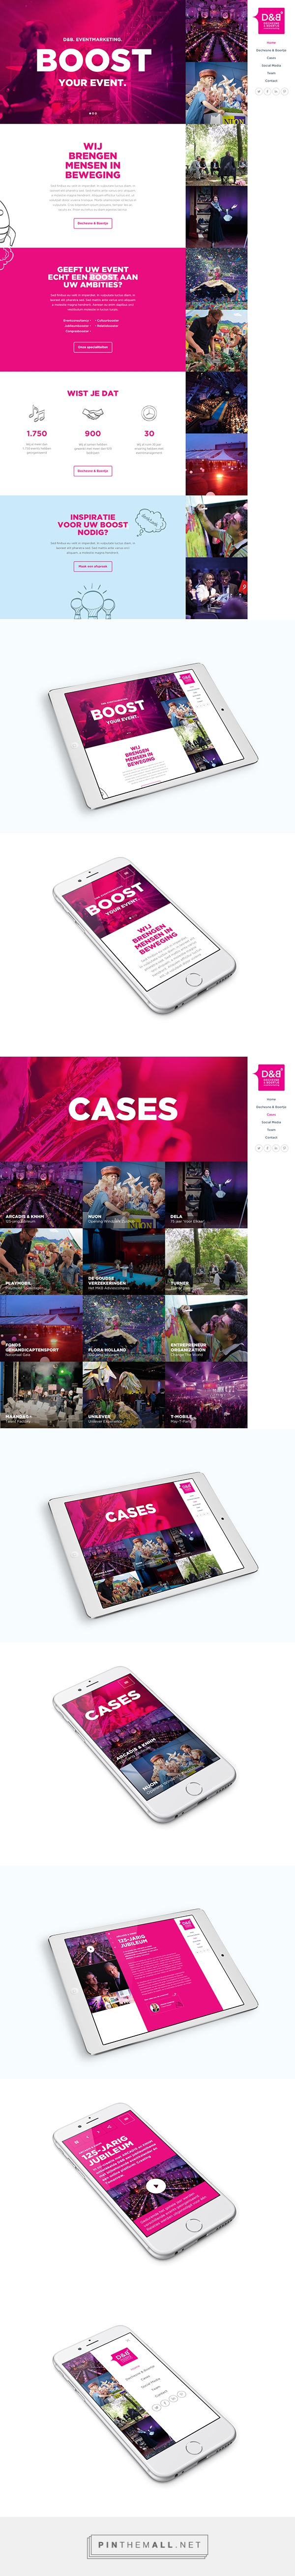
Task: Open the Cases menu item in the top sidebar
Action: (271, 58)
